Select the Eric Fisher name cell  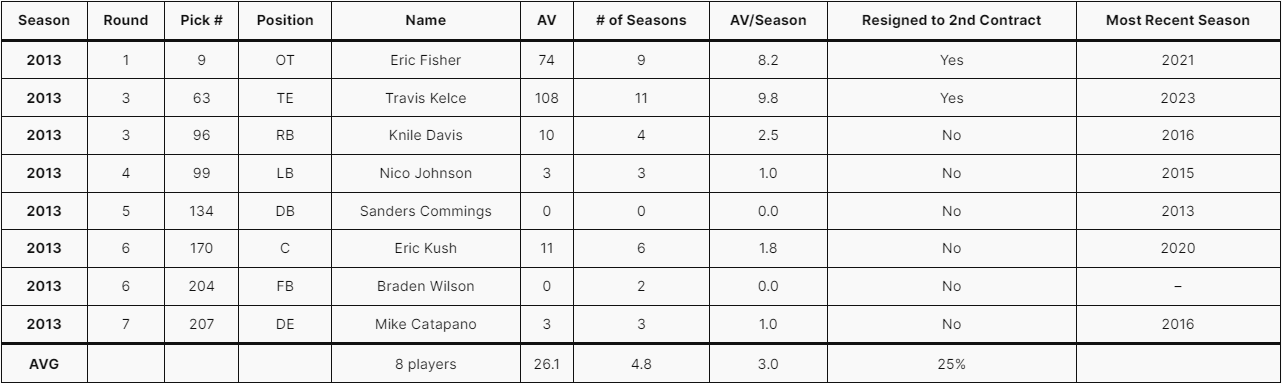(x=426, y=60)
